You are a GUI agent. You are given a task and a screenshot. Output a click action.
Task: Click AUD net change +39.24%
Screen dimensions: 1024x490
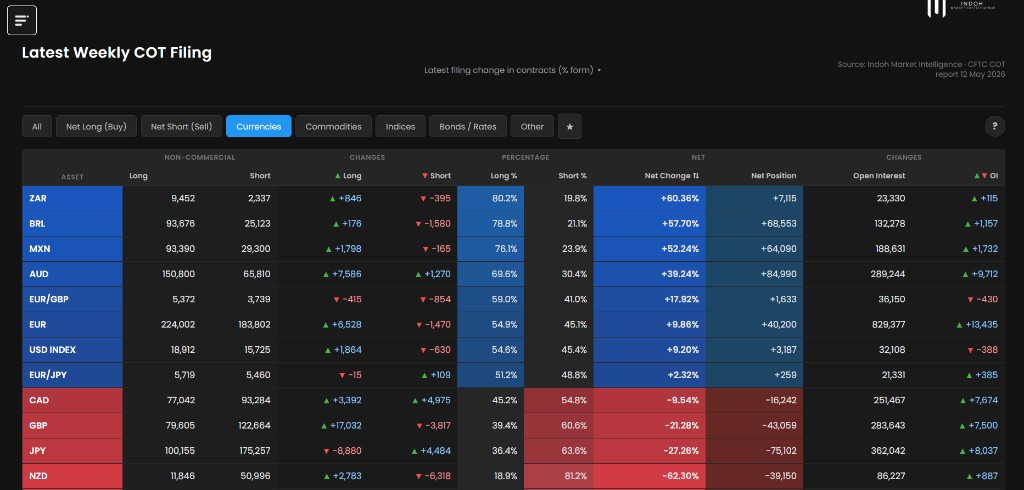[649, 274]
